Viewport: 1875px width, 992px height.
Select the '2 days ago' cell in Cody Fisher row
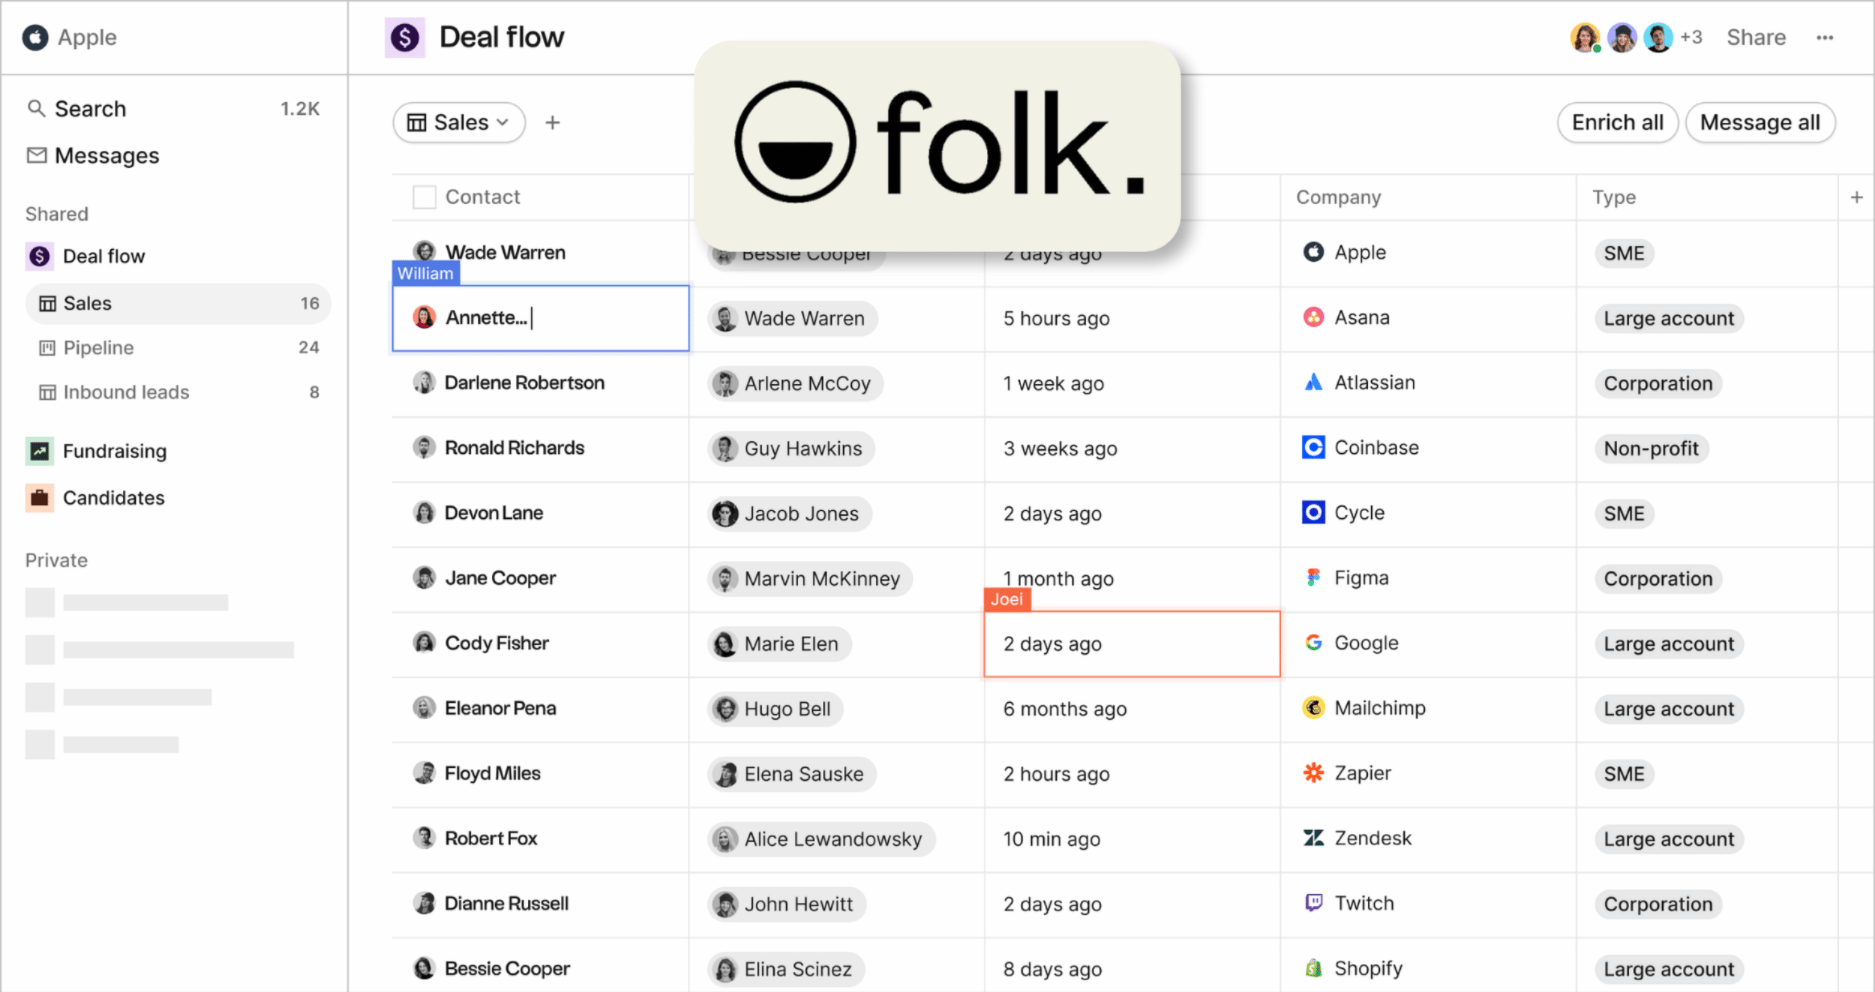[x=1132, y=644]
